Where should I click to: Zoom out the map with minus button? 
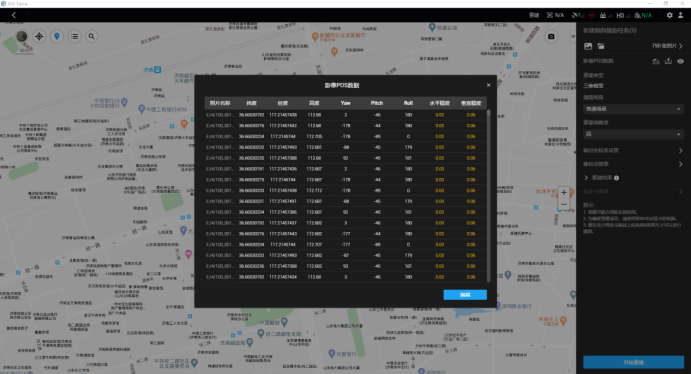click(x=564, y=204)
